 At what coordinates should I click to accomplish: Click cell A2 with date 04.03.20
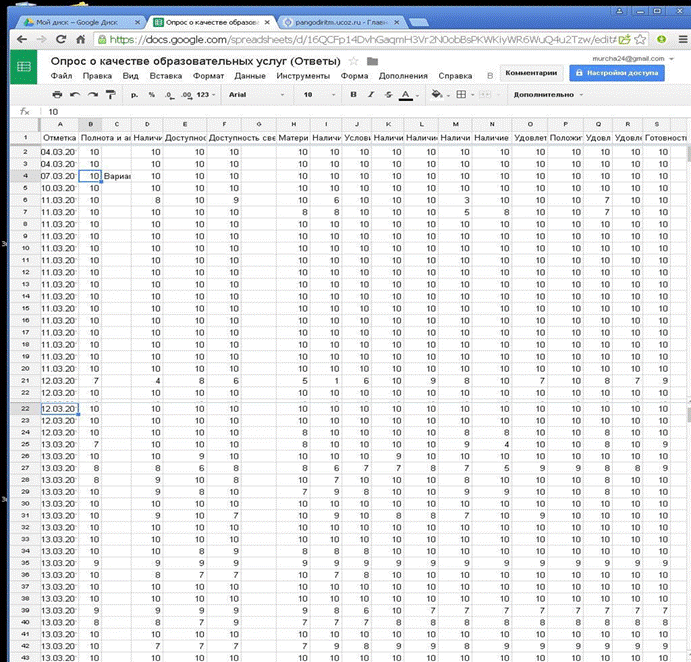[59, 152]
